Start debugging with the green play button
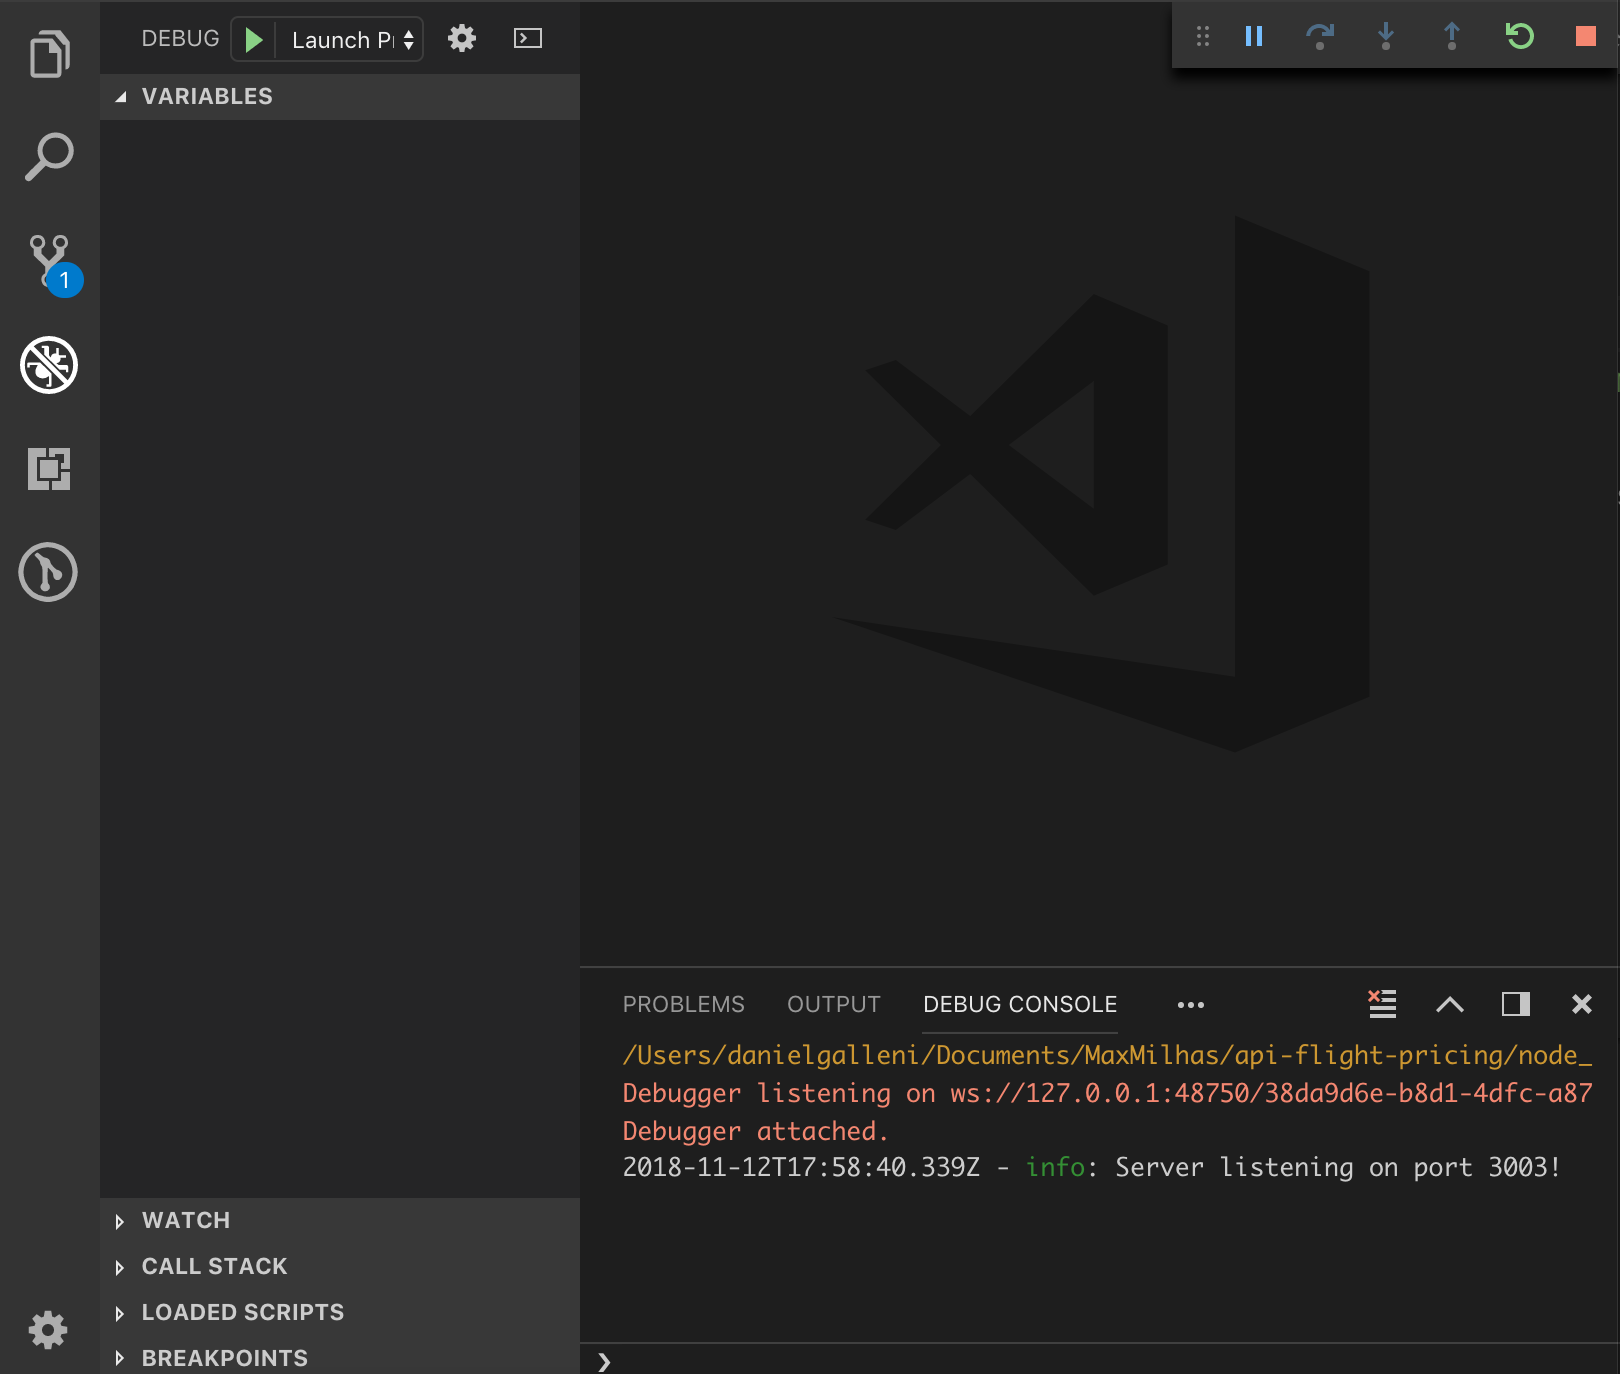The image size is (1620, 1374). coord(253,39)
